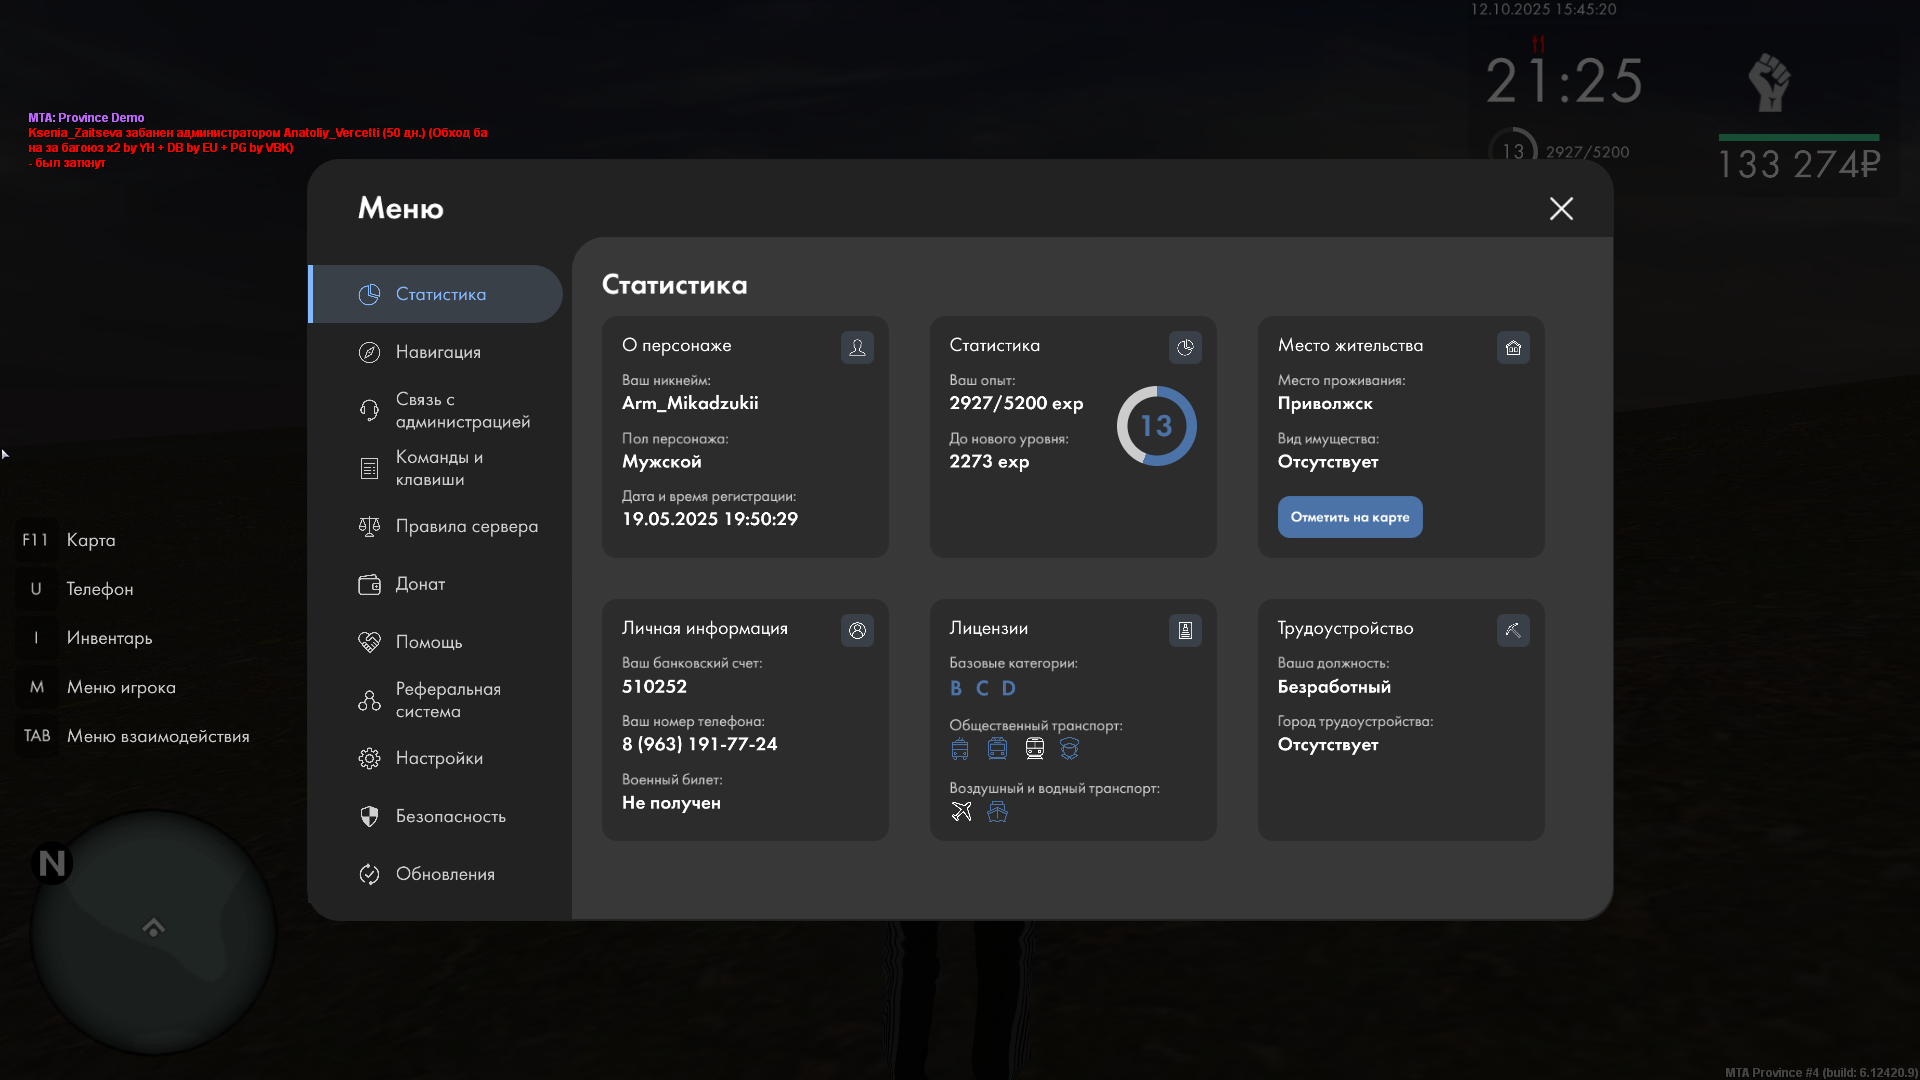Open the Безопасность section
Viewport: 1920px width, 1080px height.
tap(450, 816)
